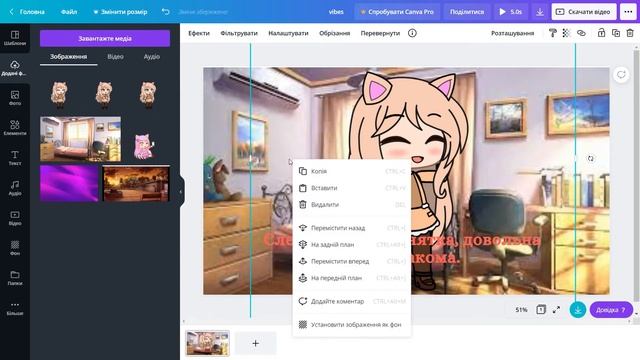Play the 5.0s video preview
The width and height of the screenshot is (640, 360).
[x=511, y=12]
